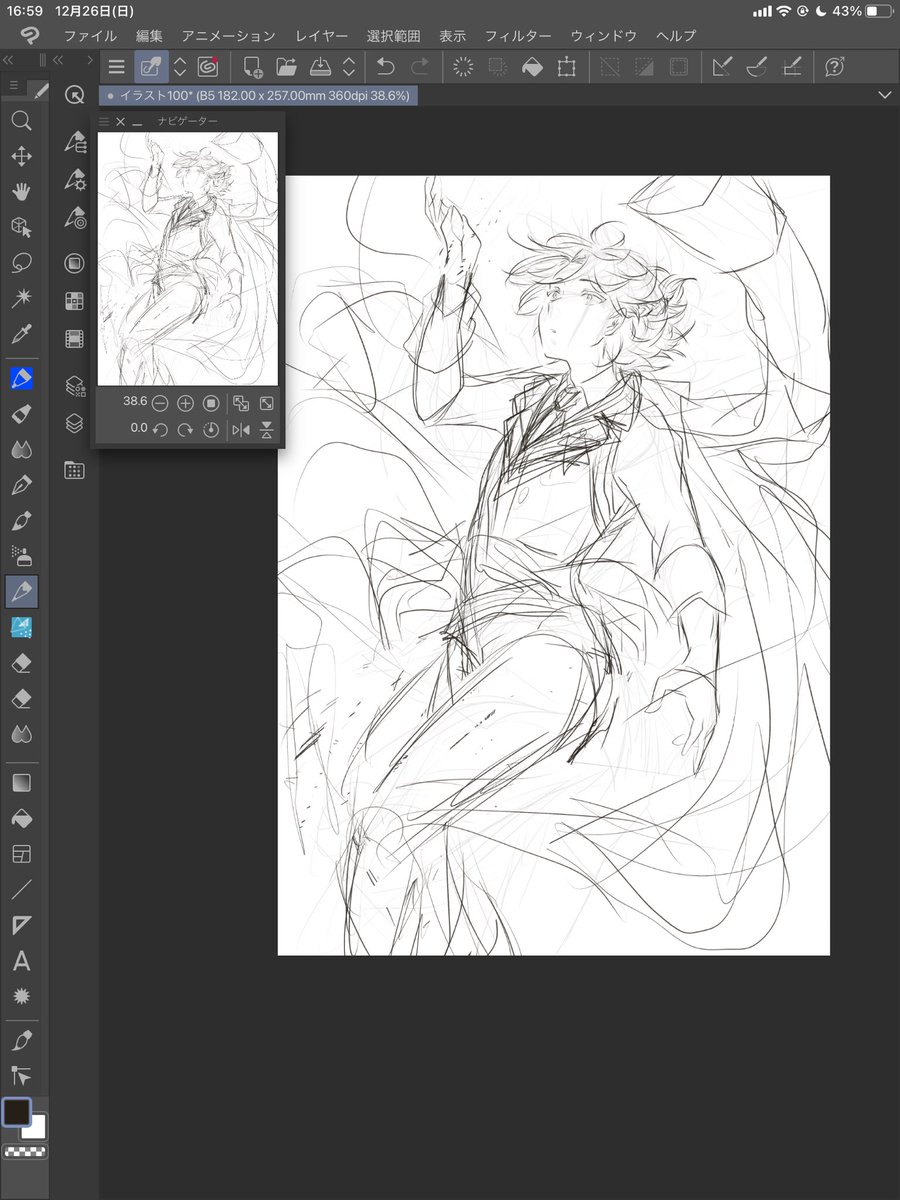Click the command bar Fill bucket icon

coord(533,67)
